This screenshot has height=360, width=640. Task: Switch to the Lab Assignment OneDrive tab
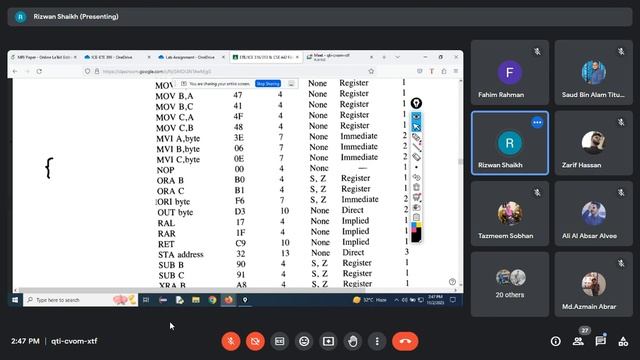pyautogui.click(x=191, y=57)
